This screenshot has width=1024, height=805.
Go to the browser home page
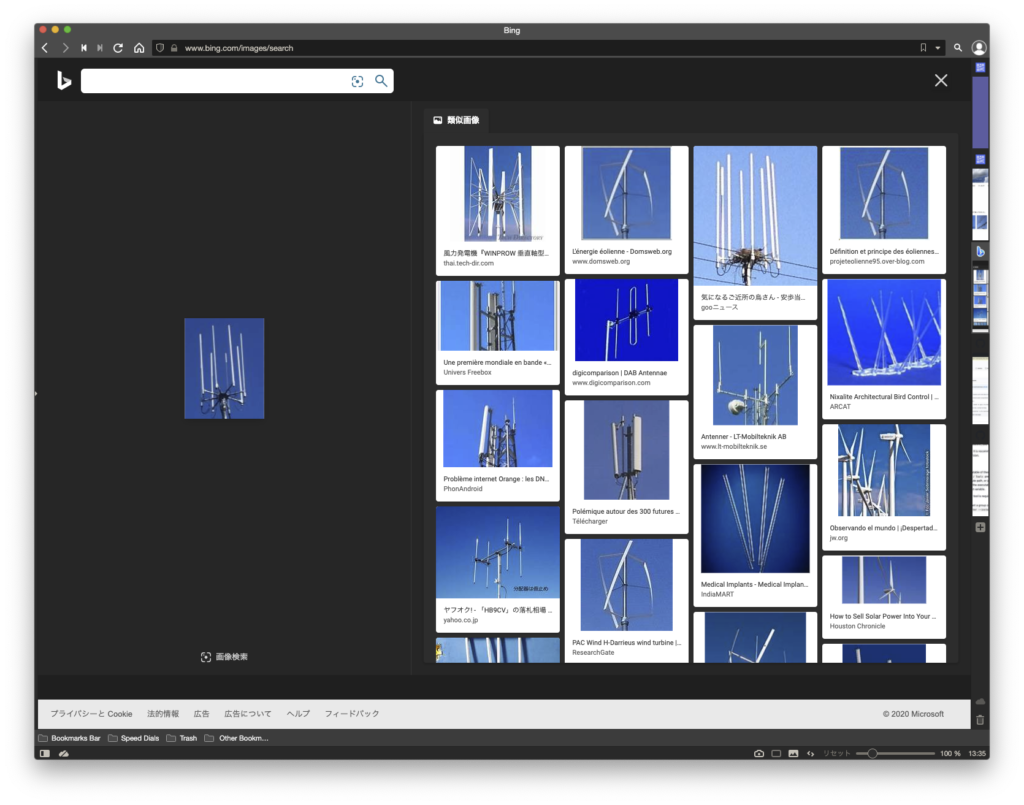(x=138, y=48)
